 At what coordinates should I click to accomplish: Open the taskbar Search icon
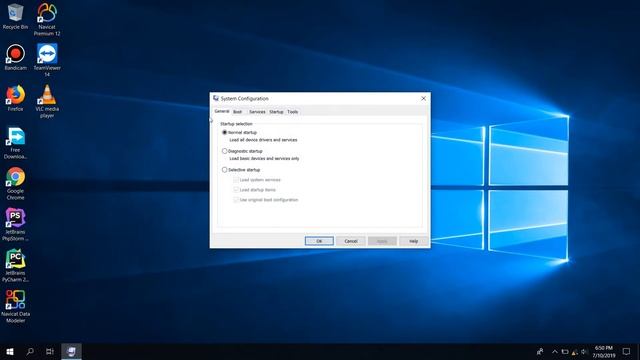click(x=30, y=351)
